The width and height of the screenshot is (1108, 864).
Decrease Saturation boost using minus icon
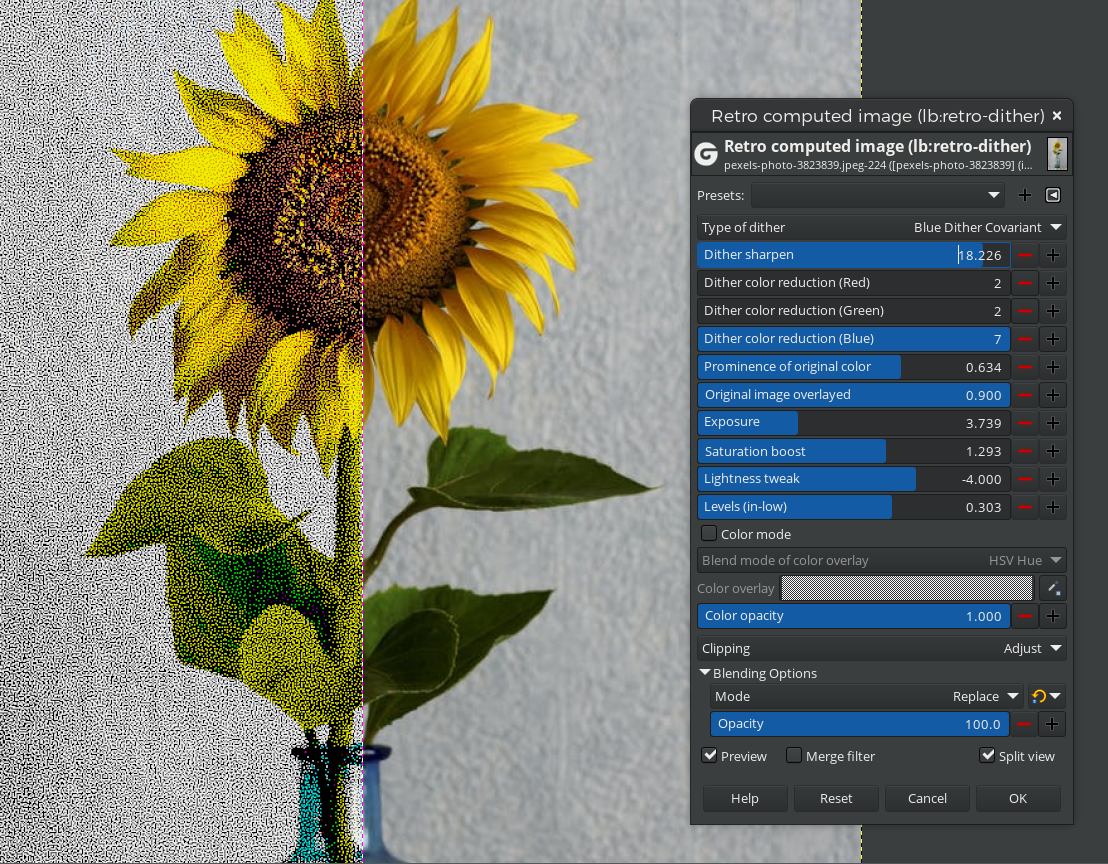point(1025,451)
